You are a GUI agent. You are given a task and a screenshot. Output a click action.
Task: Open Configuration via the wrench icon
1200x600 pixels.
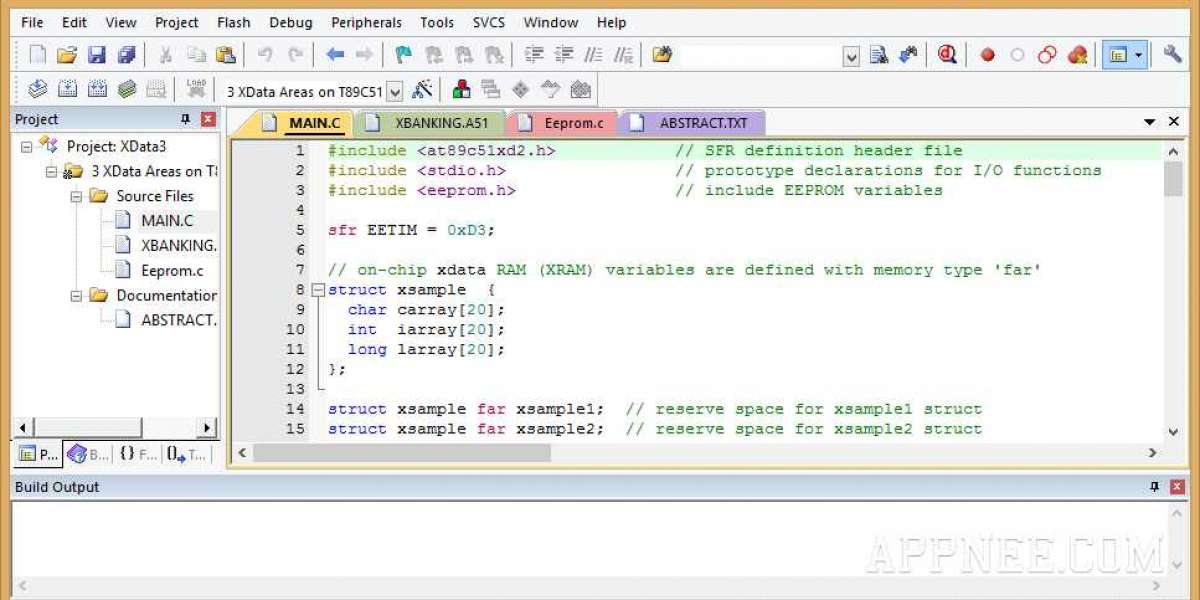1172,55
